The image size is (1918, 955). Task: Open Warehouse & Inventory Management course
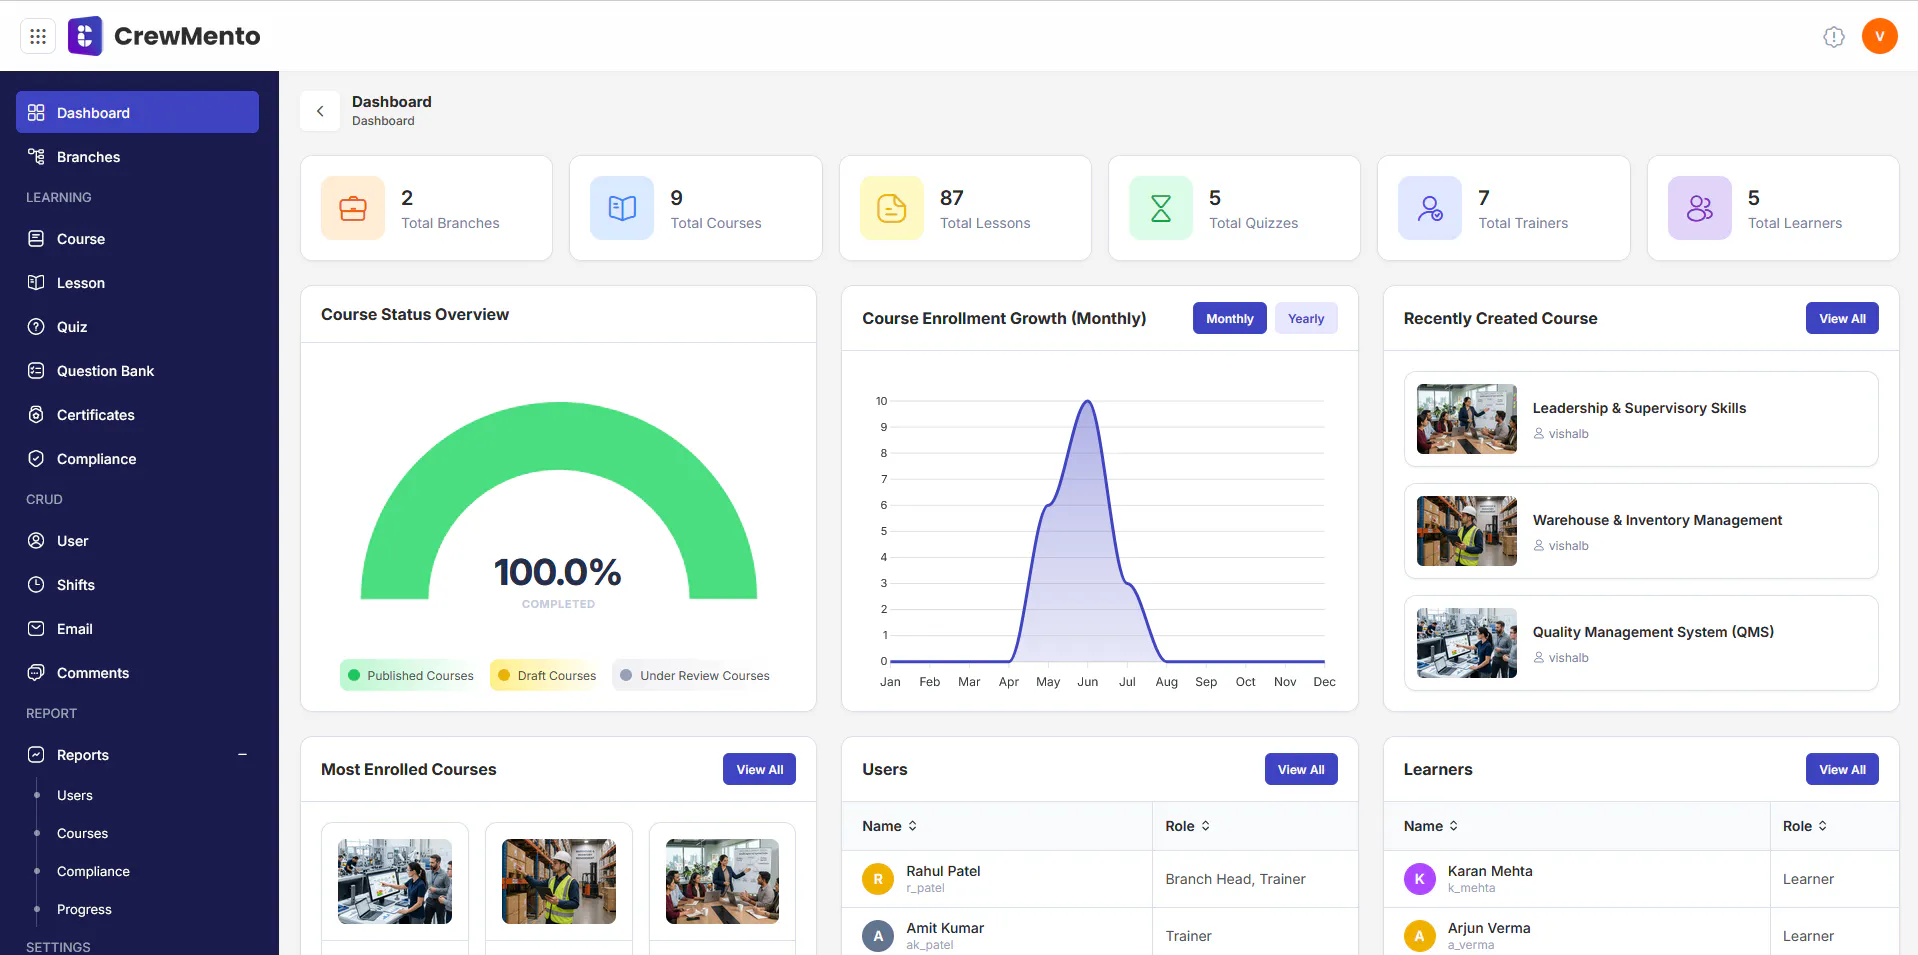(1641, 531)
